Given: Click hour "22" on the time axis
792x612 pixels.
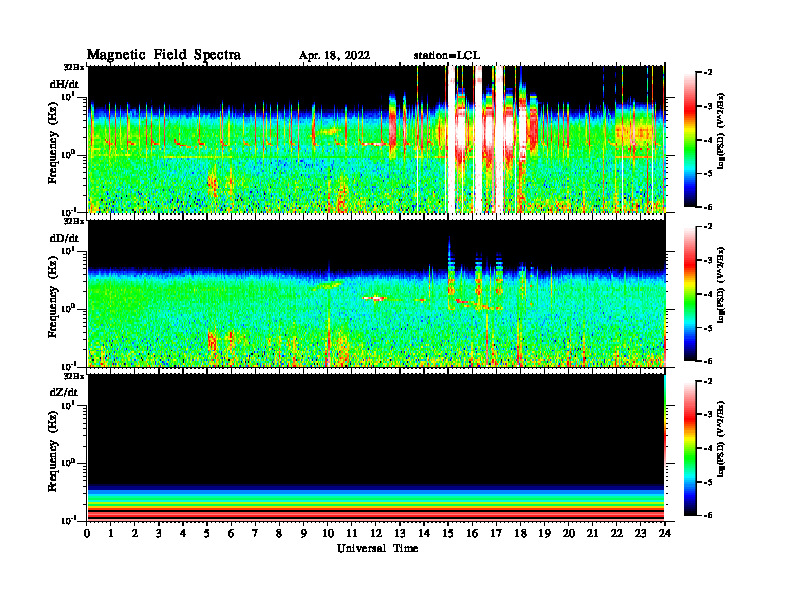Looking at the screenshot, I should [x=617, y=533].
